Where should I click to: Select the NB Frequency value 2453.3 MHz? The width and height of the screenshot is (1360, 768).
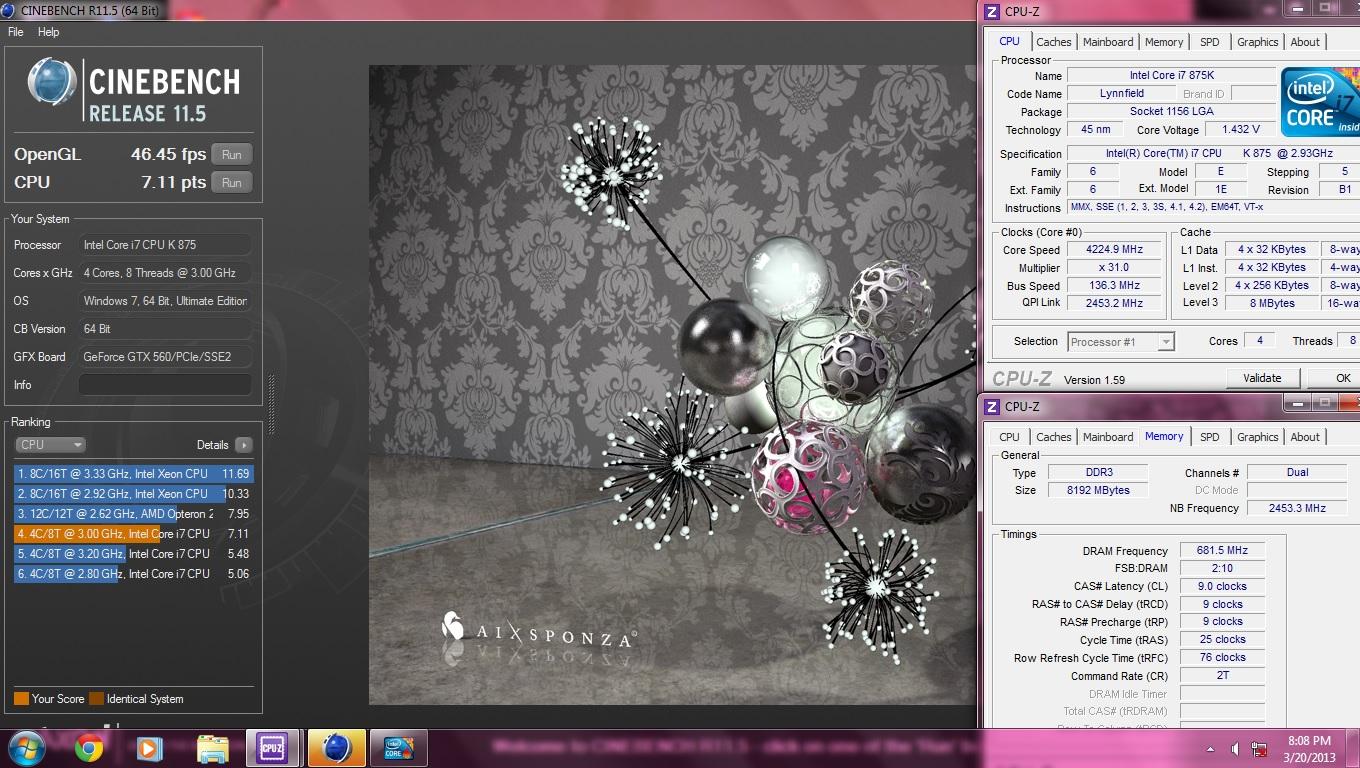(1297, 508)
